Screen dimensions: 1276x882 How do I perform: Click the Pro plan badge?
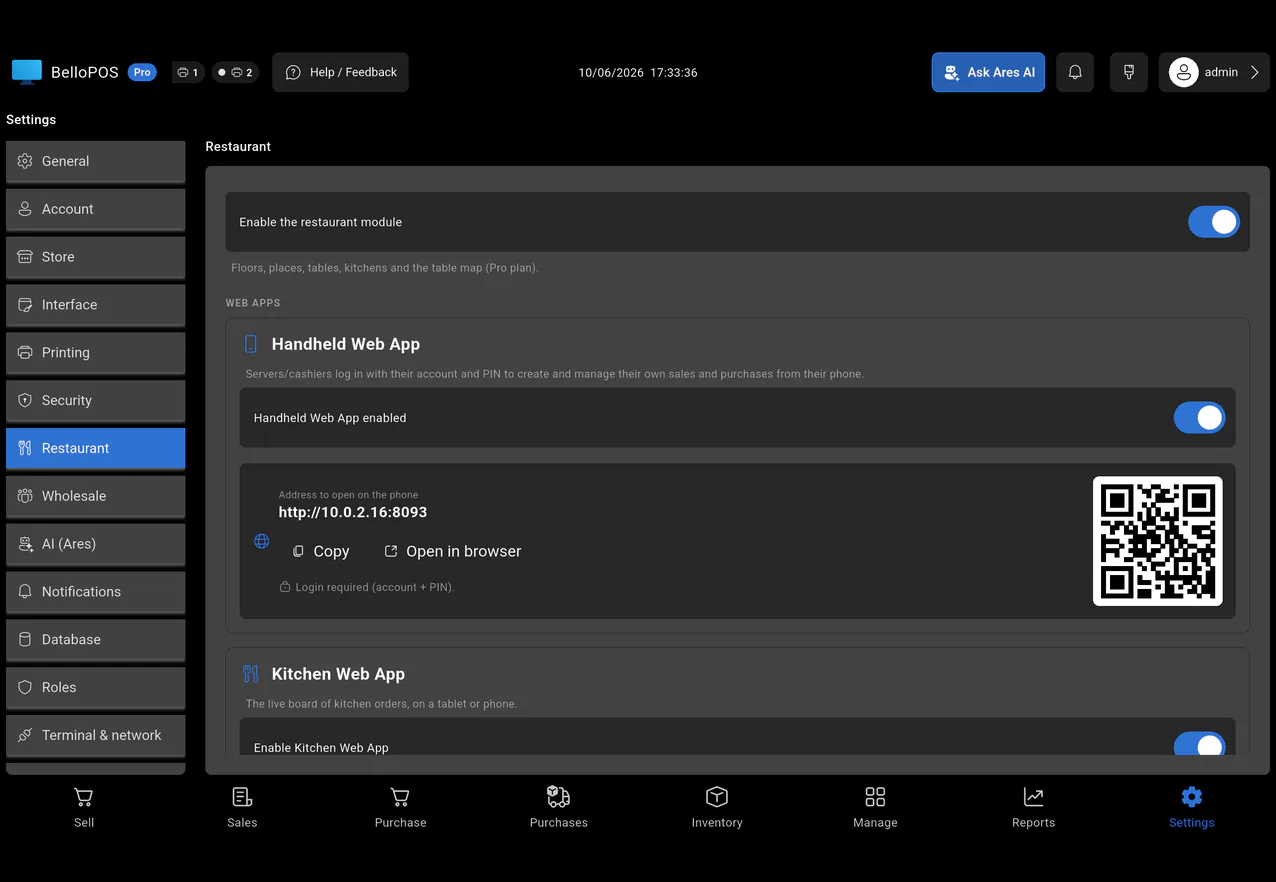[x=142, y=72]
